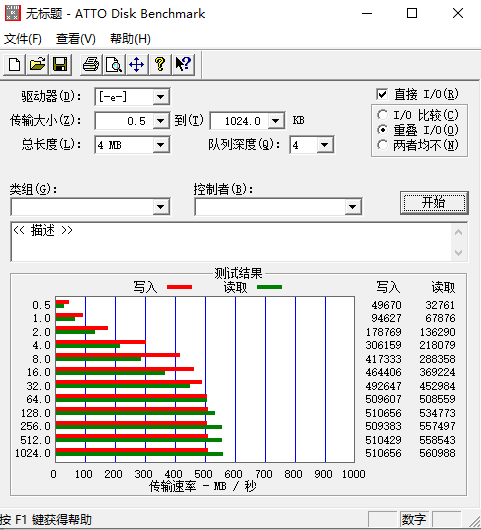Click the 64.0 transfer size row label
This screenshot has width=481, height=530.
[x=39, y=399]
